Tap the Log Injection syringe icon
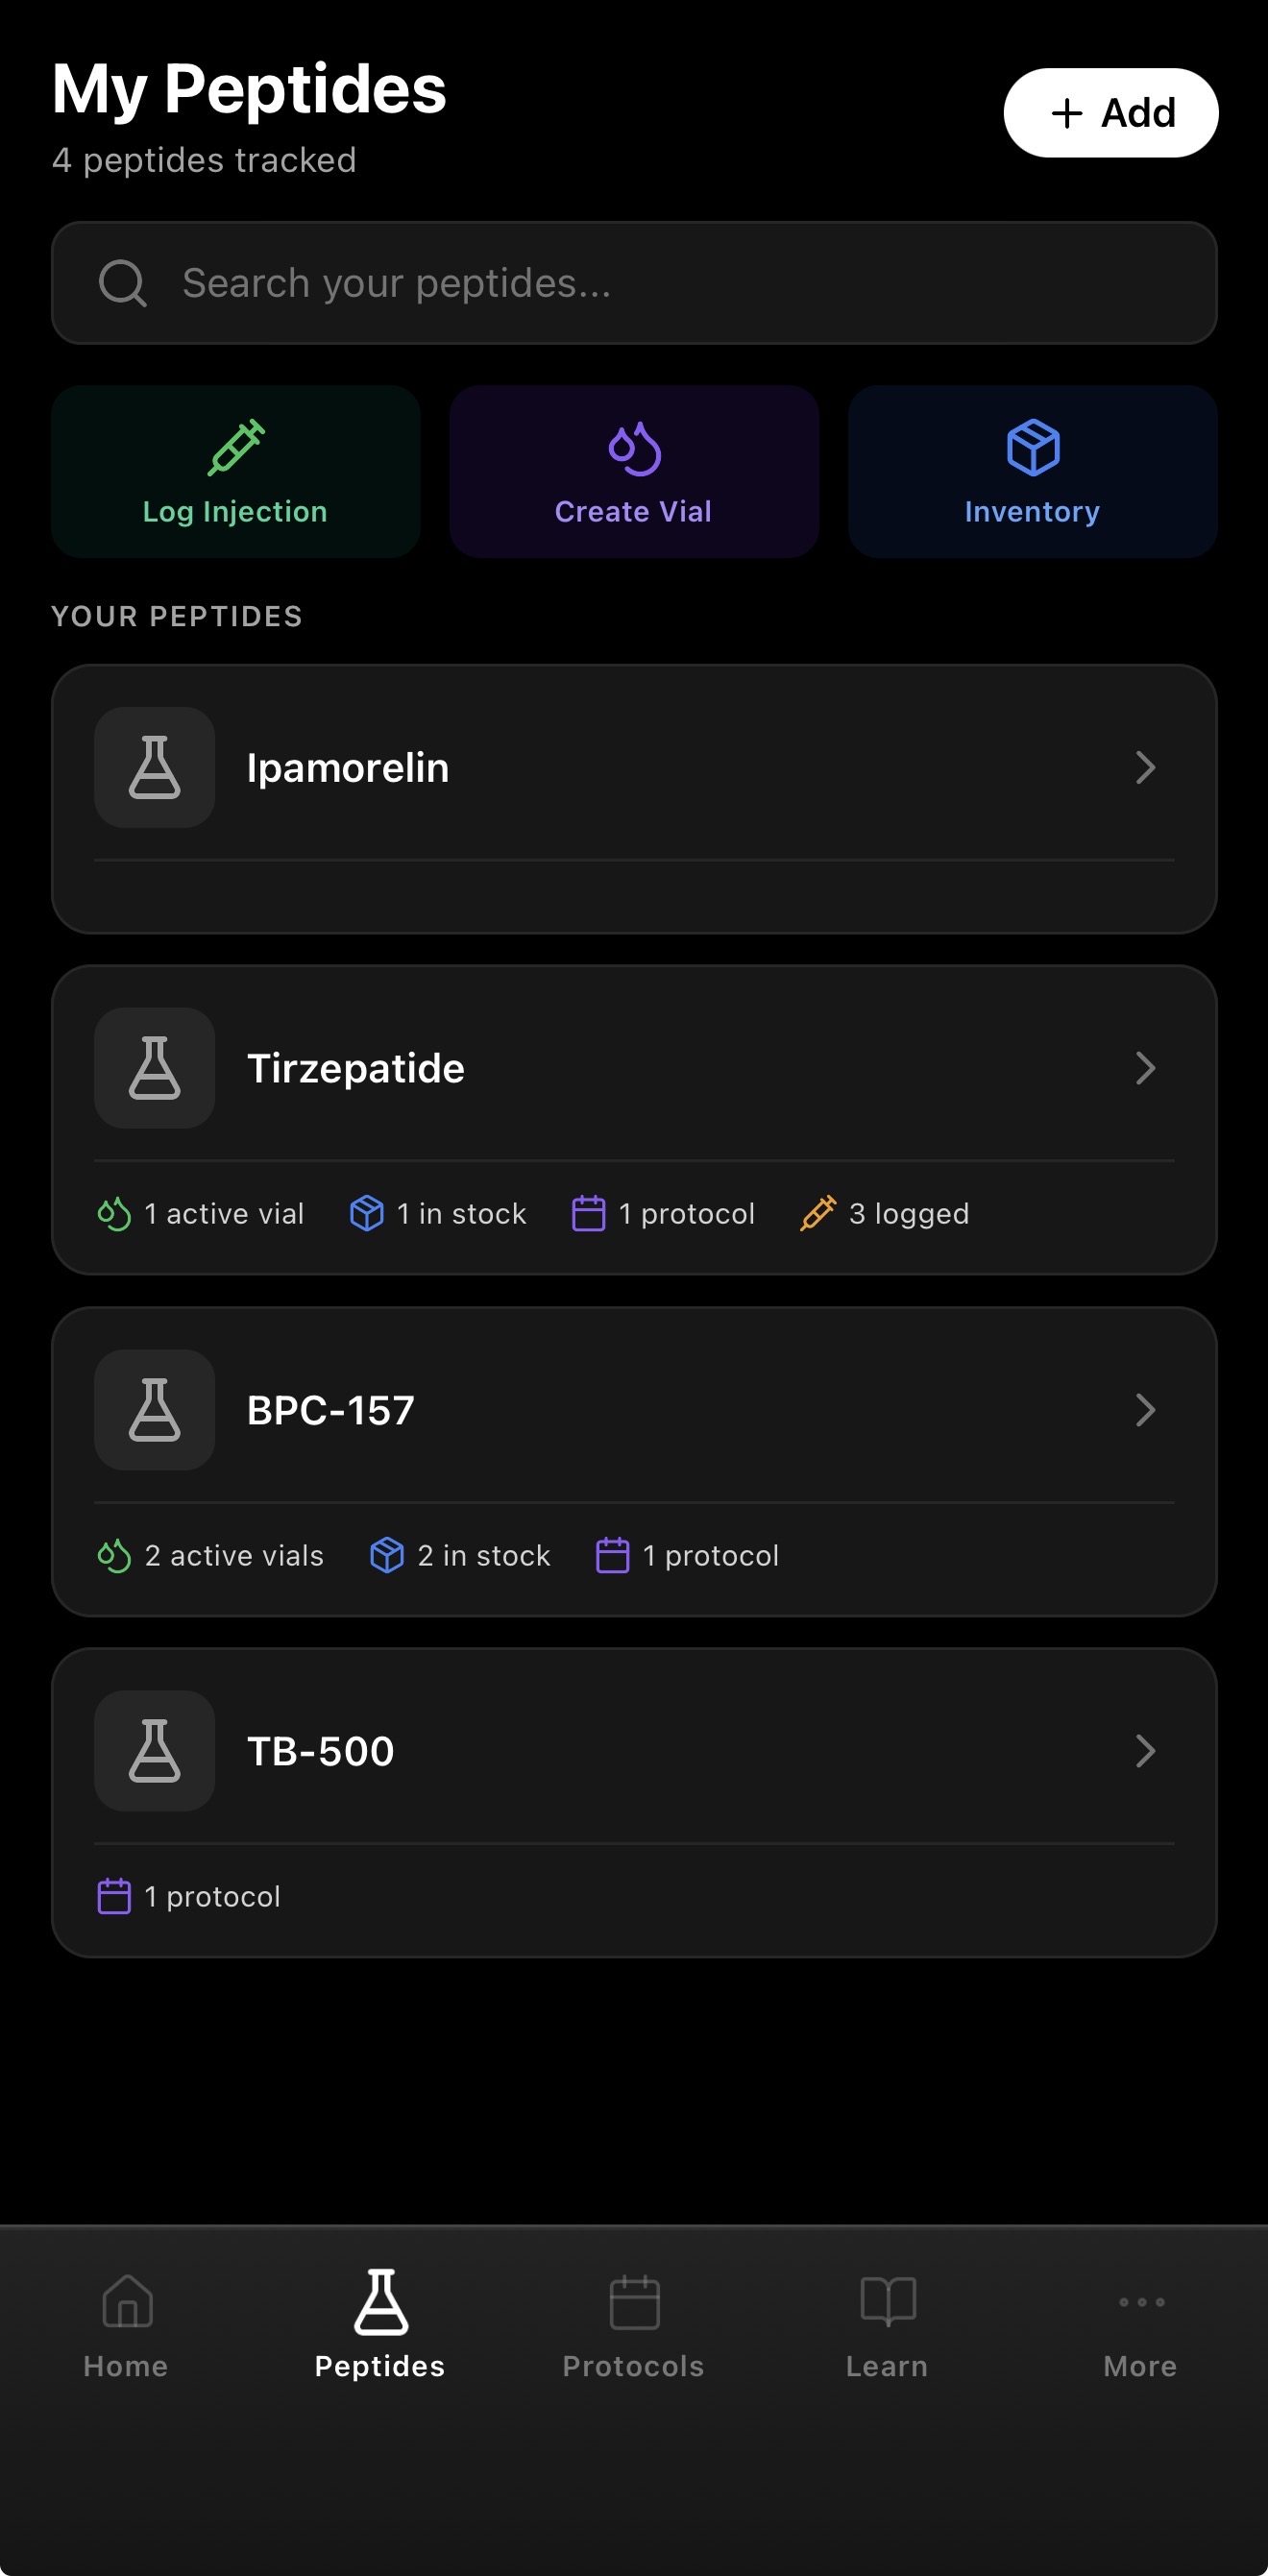Viewport: 1268px width, 2576px height. pos(236,447)
